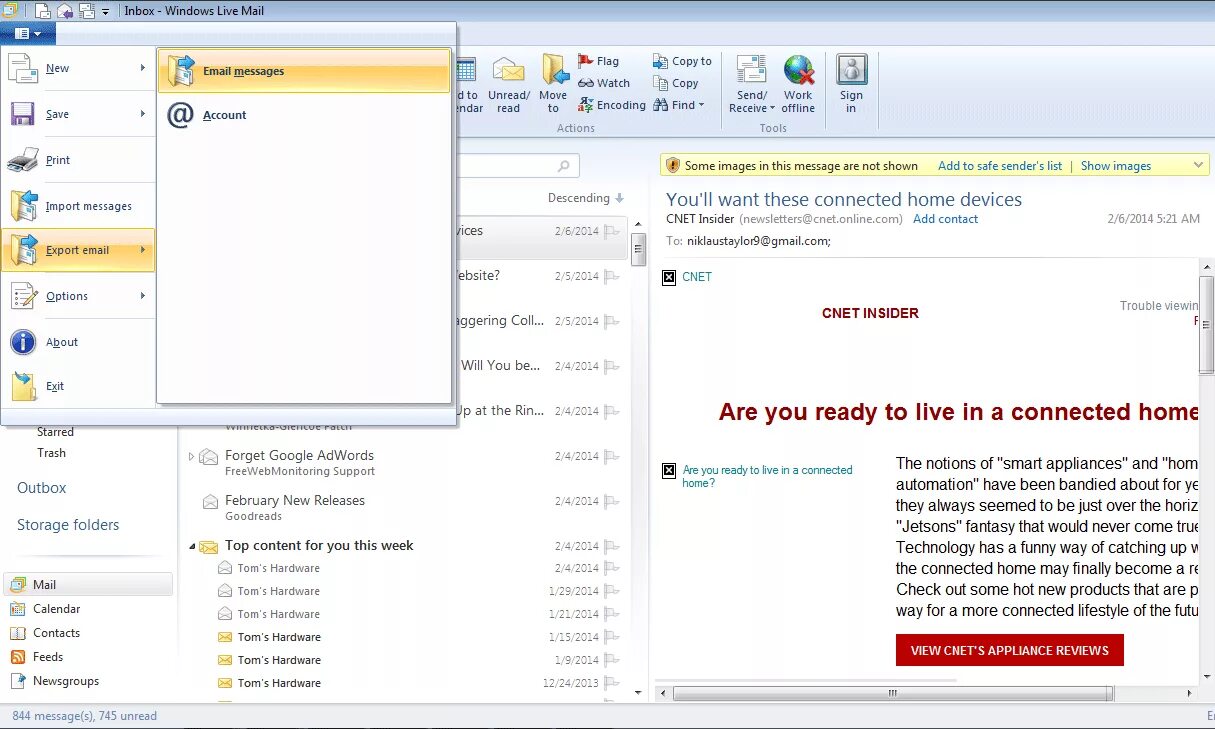Open Tom's Hardware message dated 1/21/2014

404,614
